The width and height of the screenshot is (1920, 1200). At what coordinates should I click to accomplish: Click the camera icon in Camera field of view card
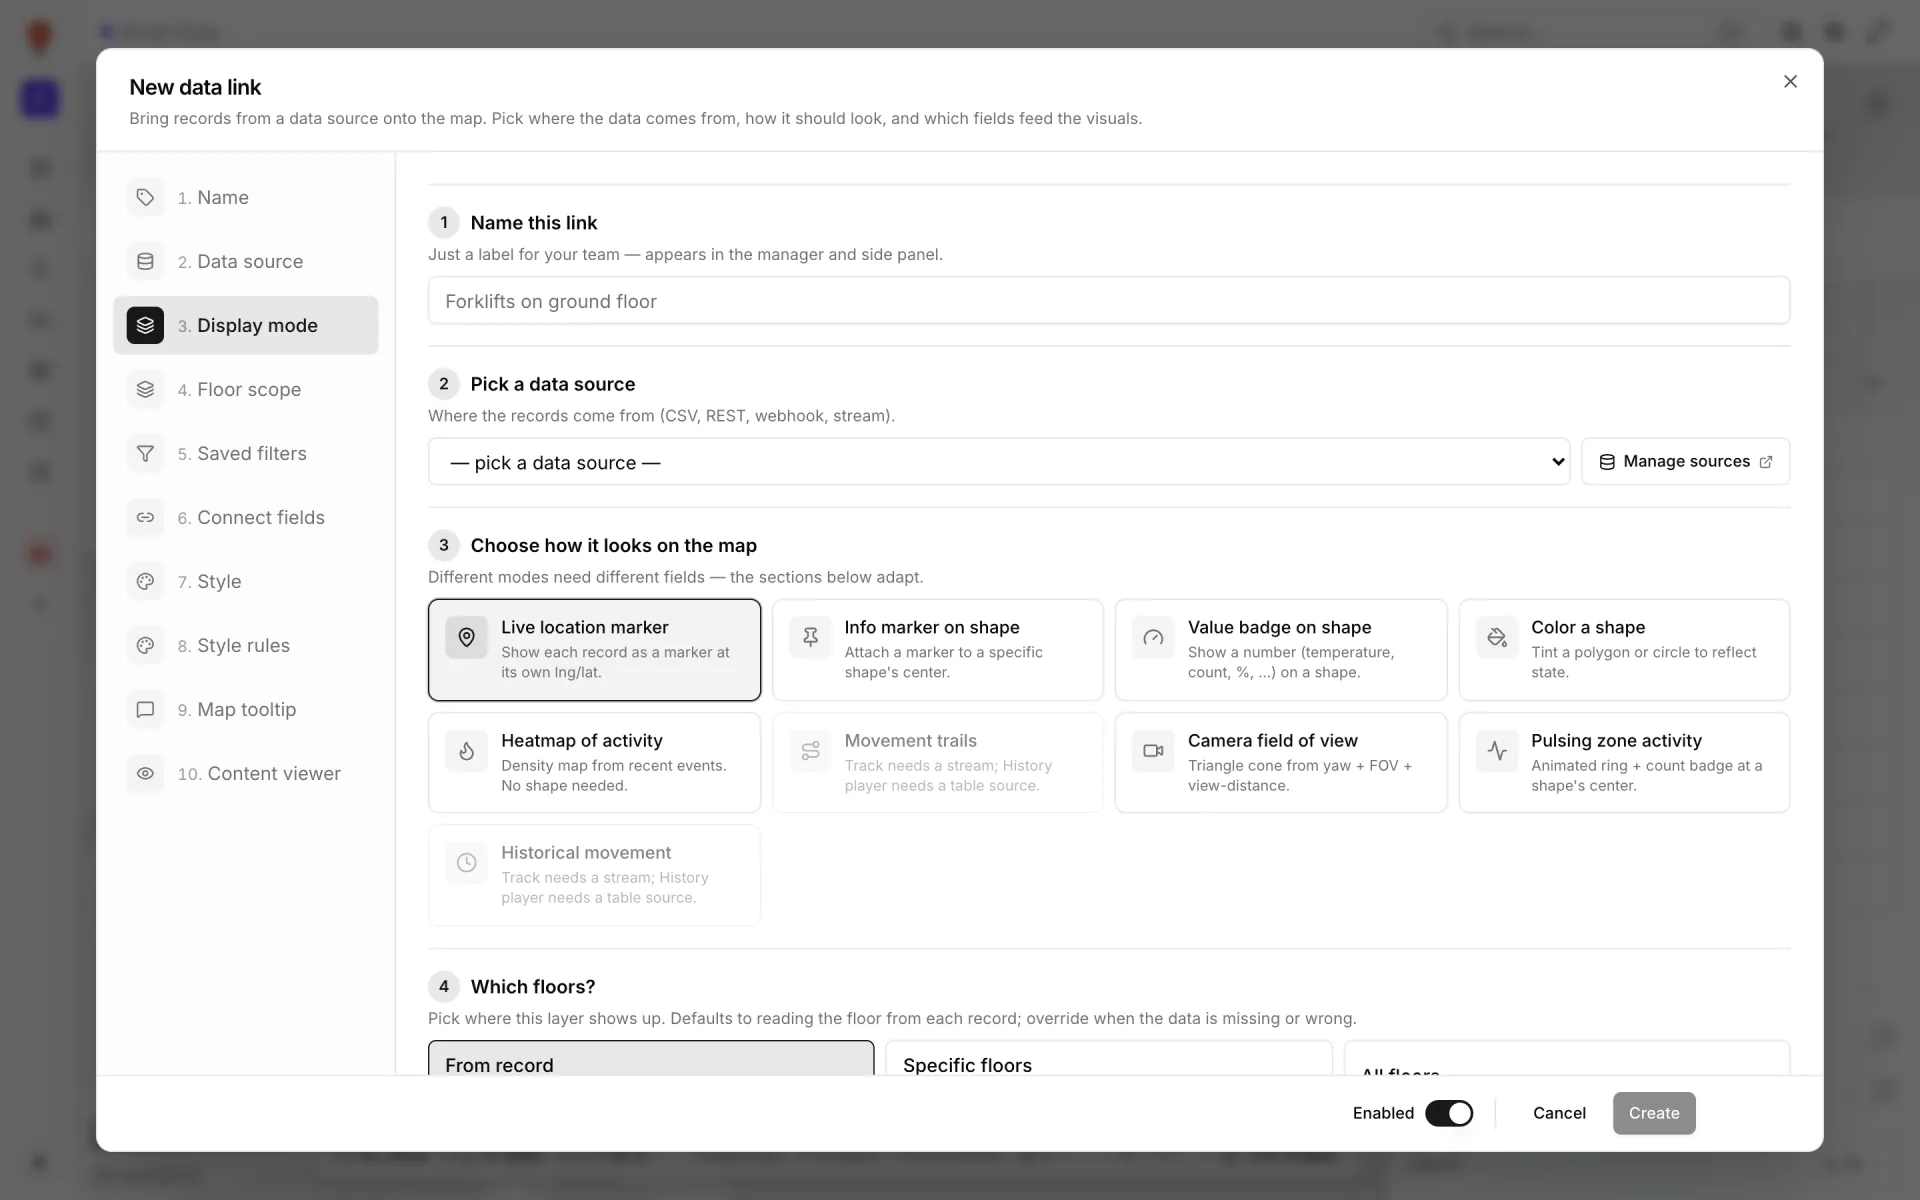point(1153,750)
